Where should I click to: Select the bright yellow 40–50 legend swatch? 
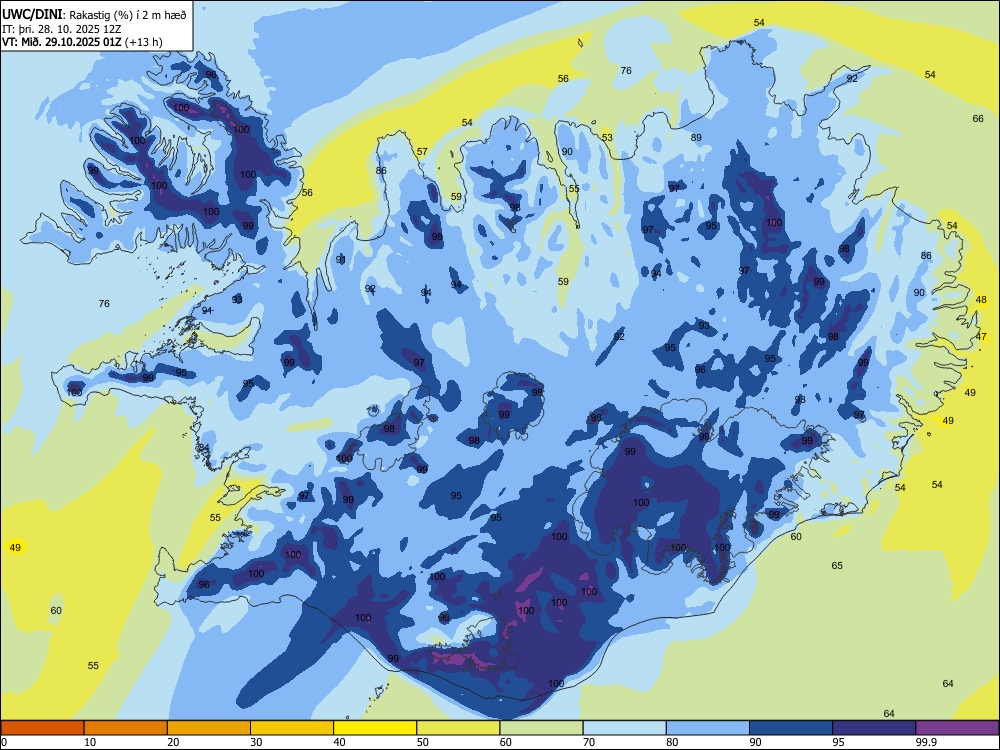click(x=375, y=728)
